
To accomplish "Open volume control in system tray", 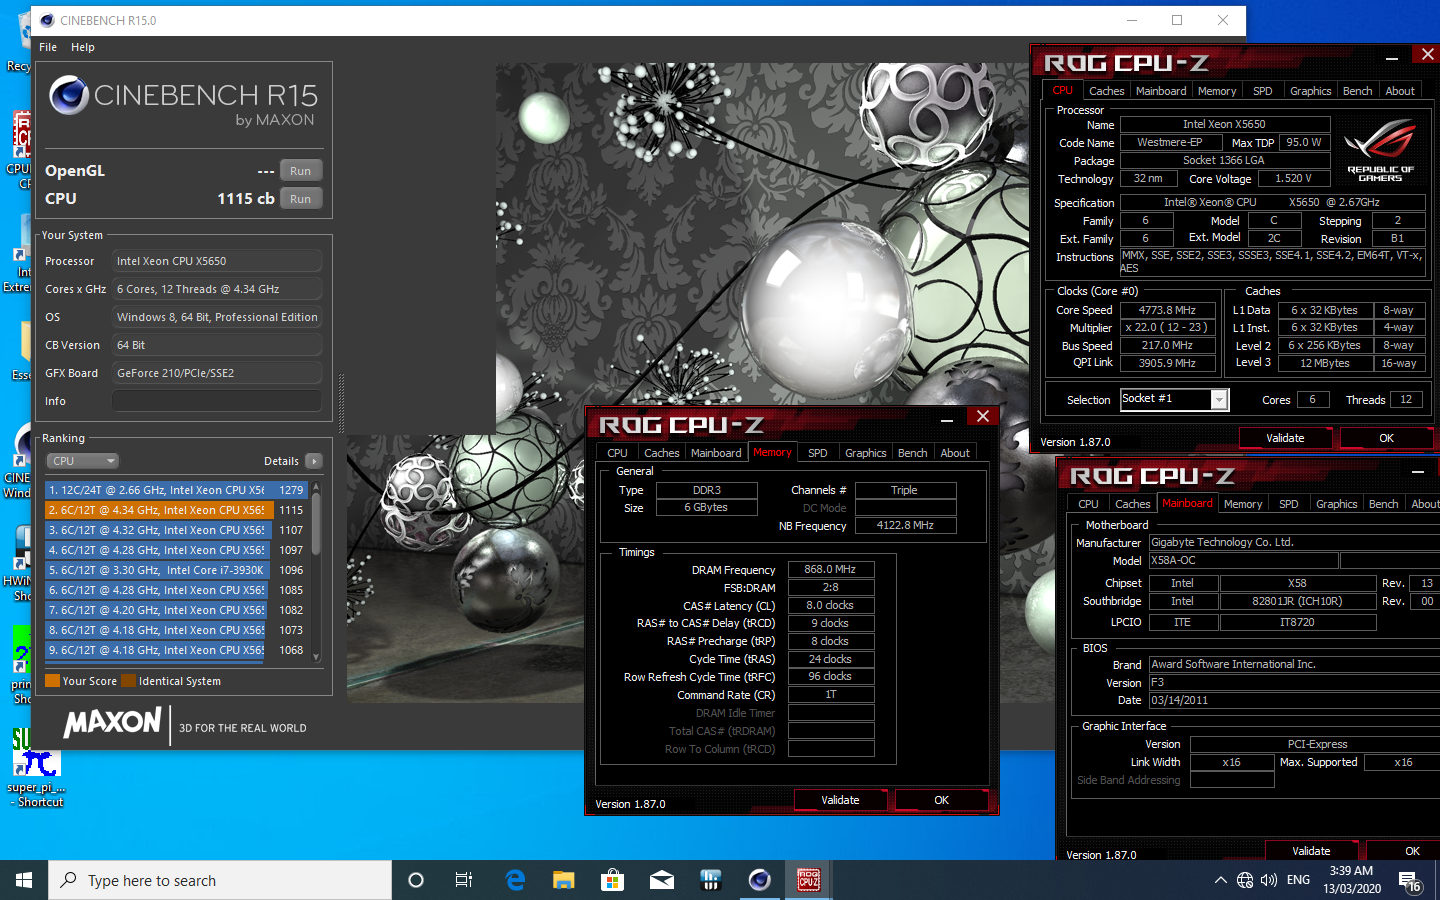I will click(1269, 880).
